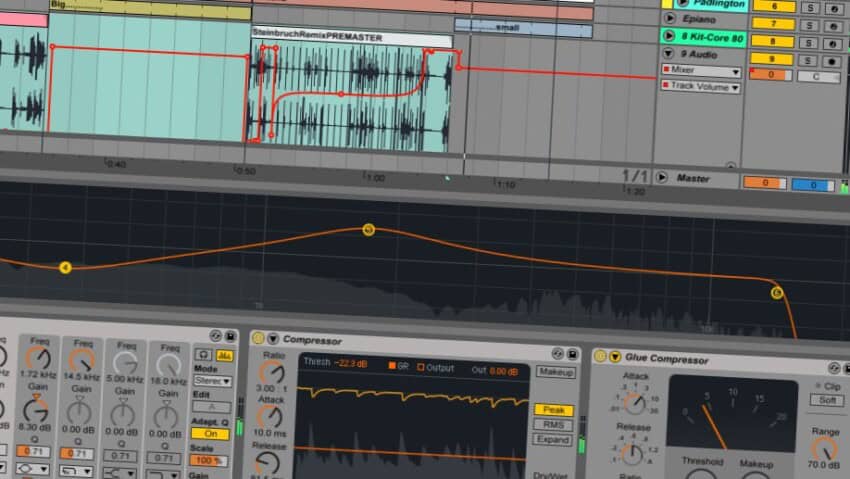Unfold the 8 Kit-Core 80 track
Screen dimensions: 850x479
[x=669, y=36]
